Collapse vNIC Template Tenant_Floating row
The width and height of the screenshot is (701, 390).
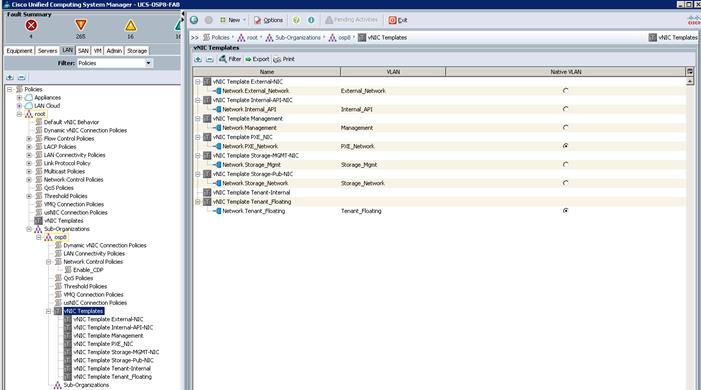[198, 202]
